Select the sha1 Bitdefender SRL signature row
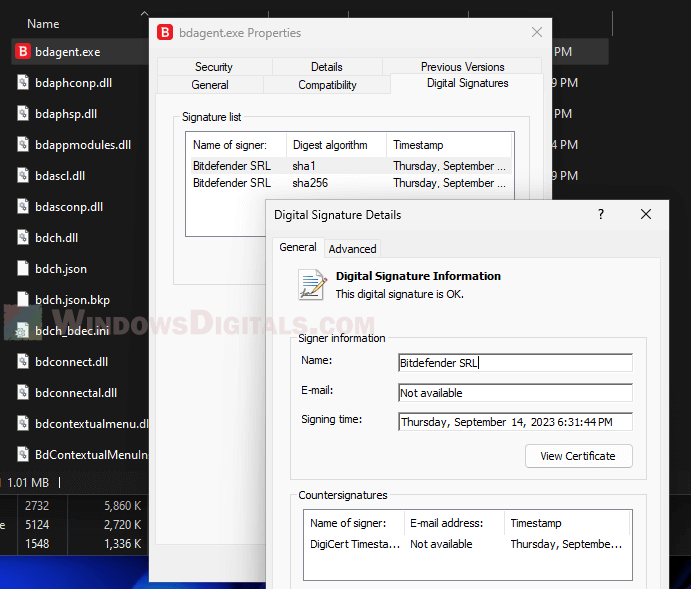 point(351,166)
